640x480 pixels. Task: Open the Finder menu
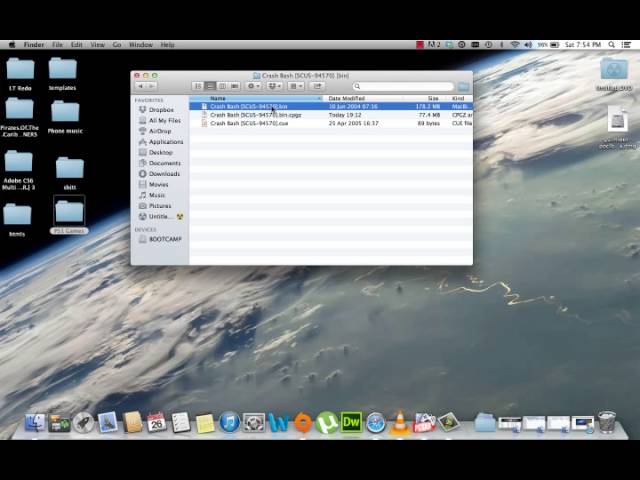(x=34, y=45)
